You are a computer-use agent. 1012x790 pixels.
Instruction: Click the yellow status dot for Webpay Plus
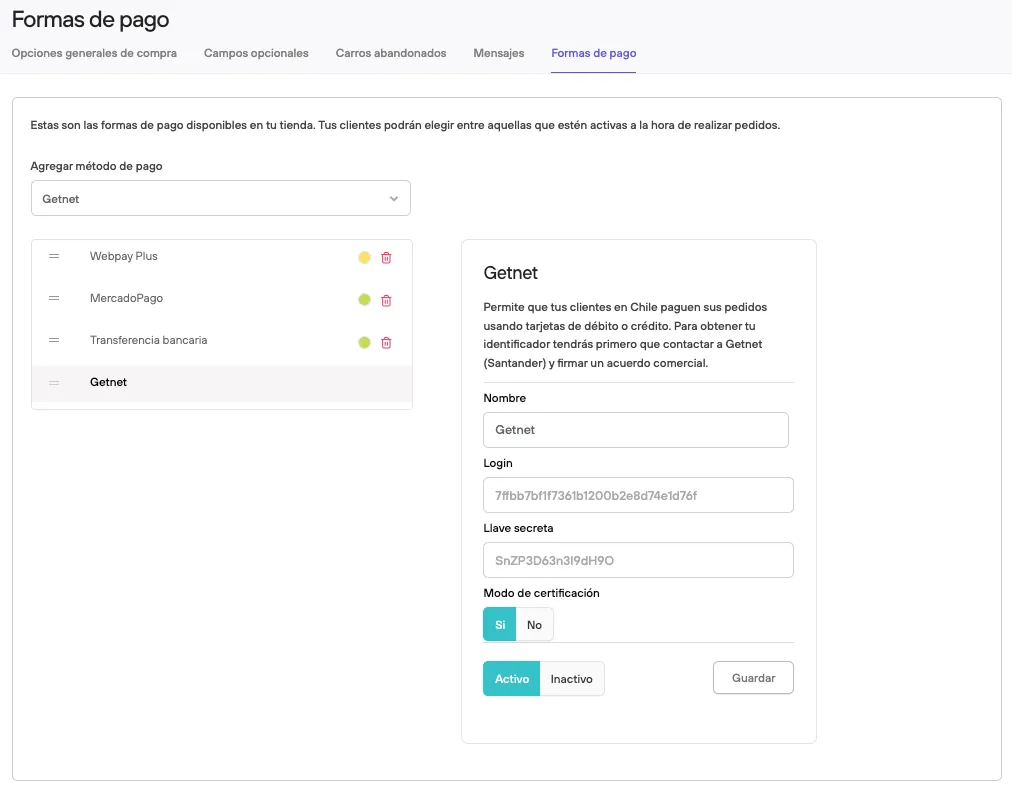pyautogui.click(x=364, y=258)
